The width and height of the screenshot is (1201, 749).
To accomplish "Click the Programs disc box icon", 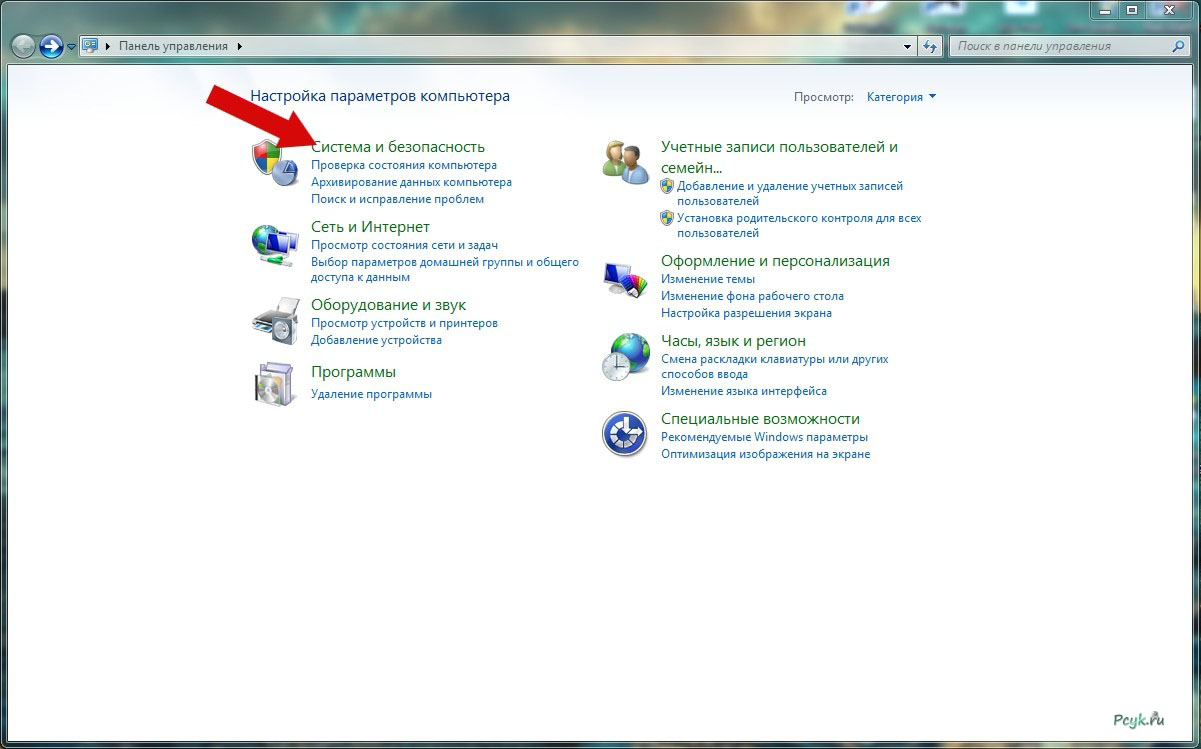I will tap(274, 383).
